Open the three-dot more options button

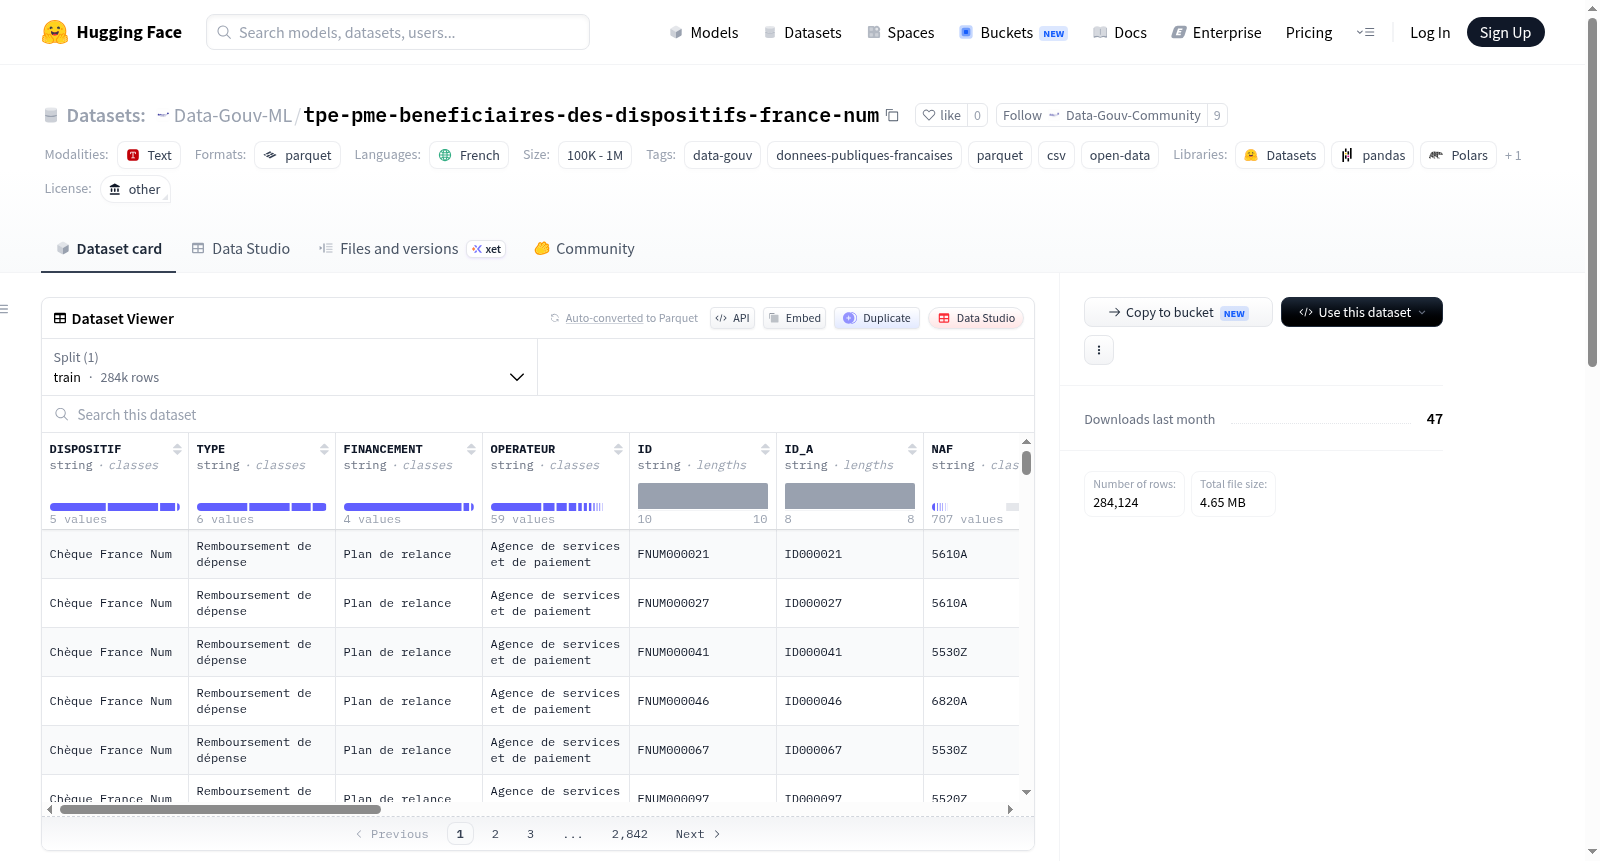tap(1099, 350)
